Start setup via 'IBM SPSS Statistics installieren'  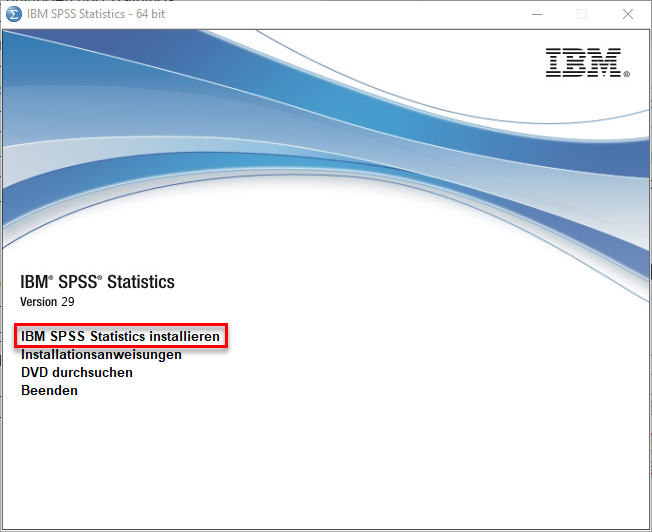point(120,337)
